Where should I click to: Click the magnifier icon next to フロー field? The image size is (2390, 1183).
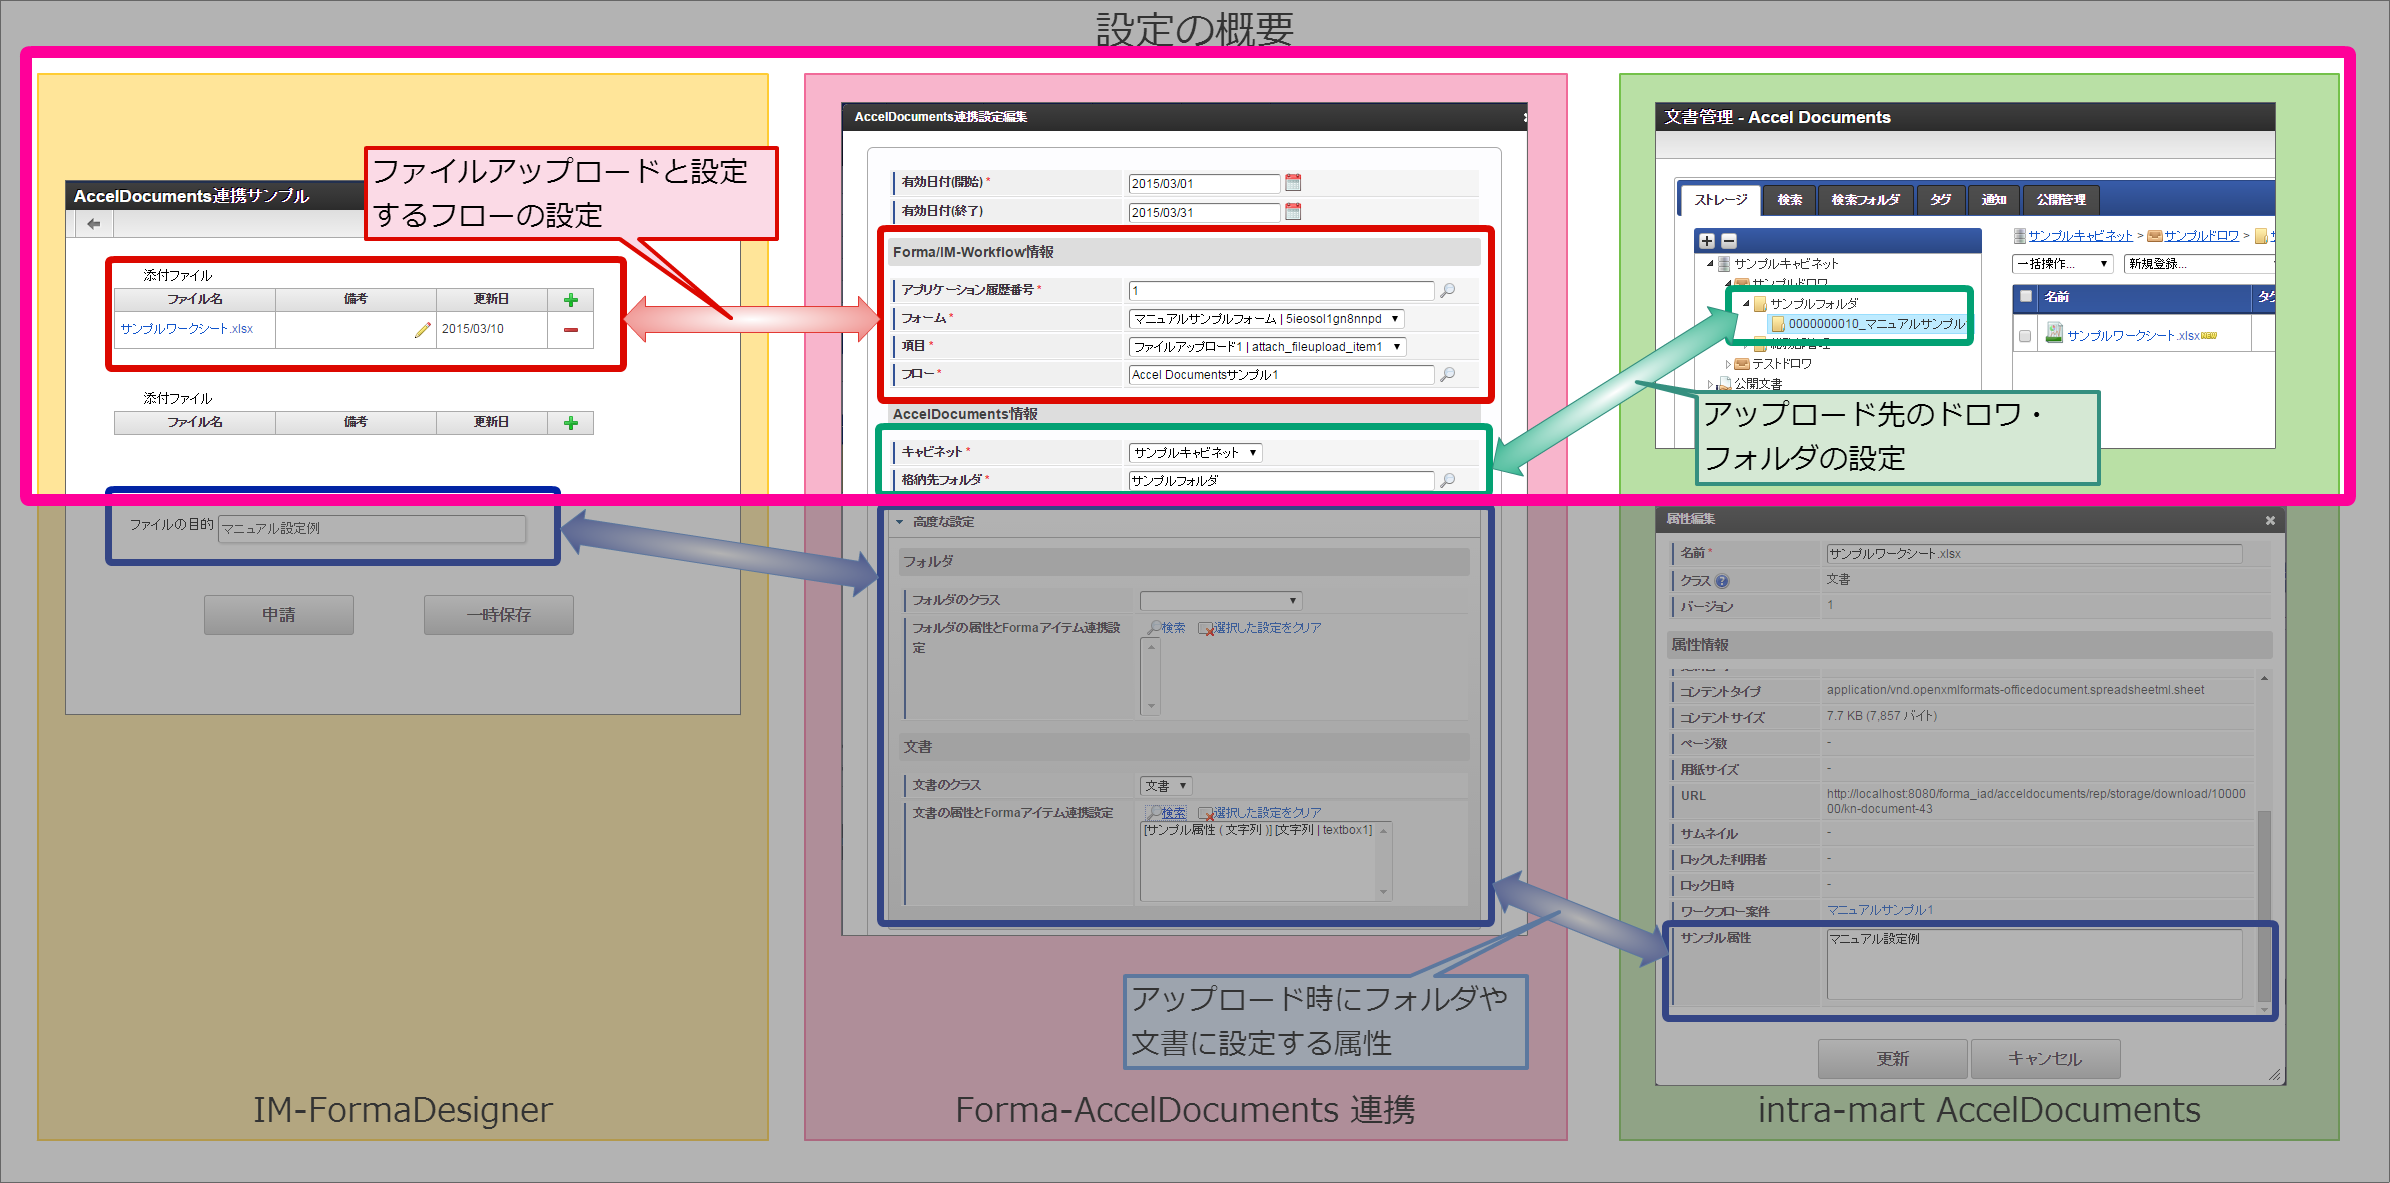pyautogui.click(x=1447, y=375)
